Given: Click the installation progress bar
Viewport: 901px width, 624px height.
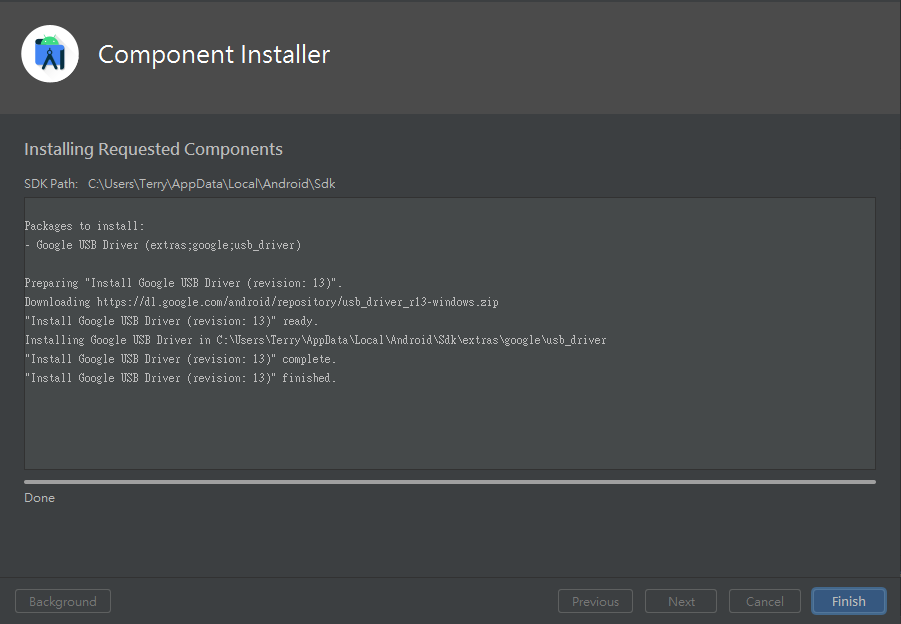Looking at the screenshot, I should (450, 482).
